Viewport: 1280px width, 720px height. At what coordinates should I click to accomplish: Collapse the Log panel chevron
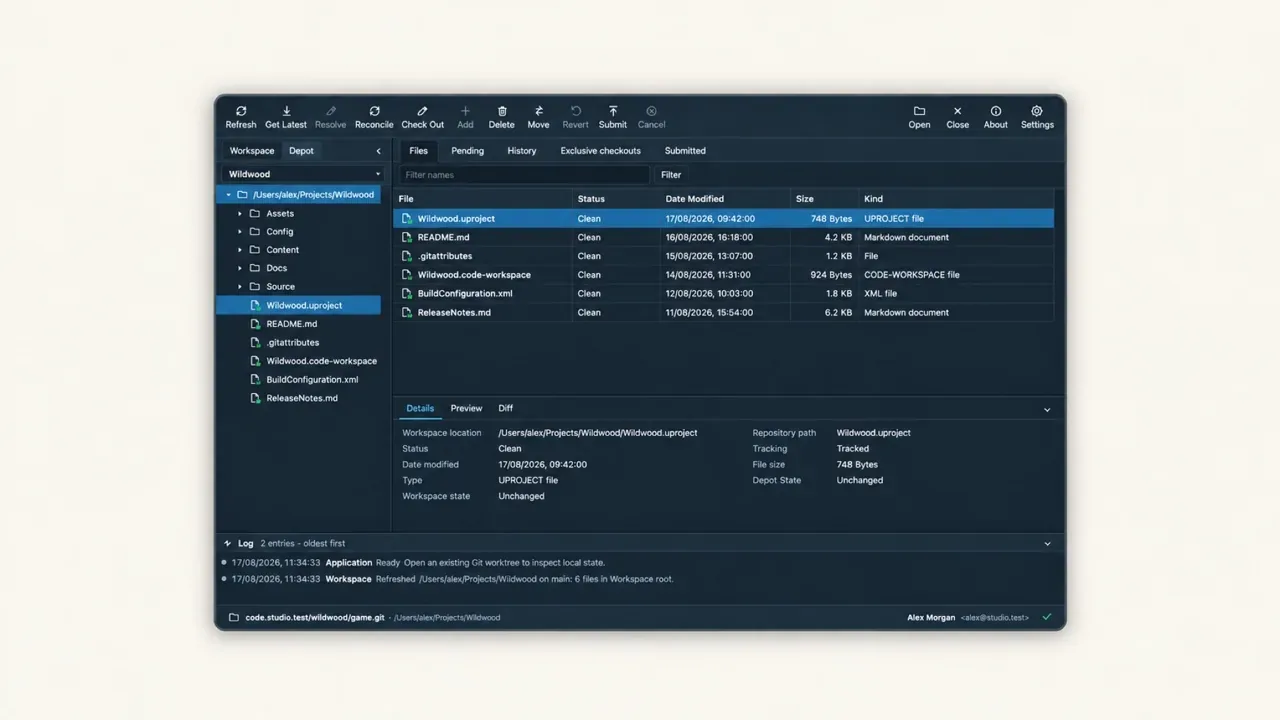[1047, 544]
